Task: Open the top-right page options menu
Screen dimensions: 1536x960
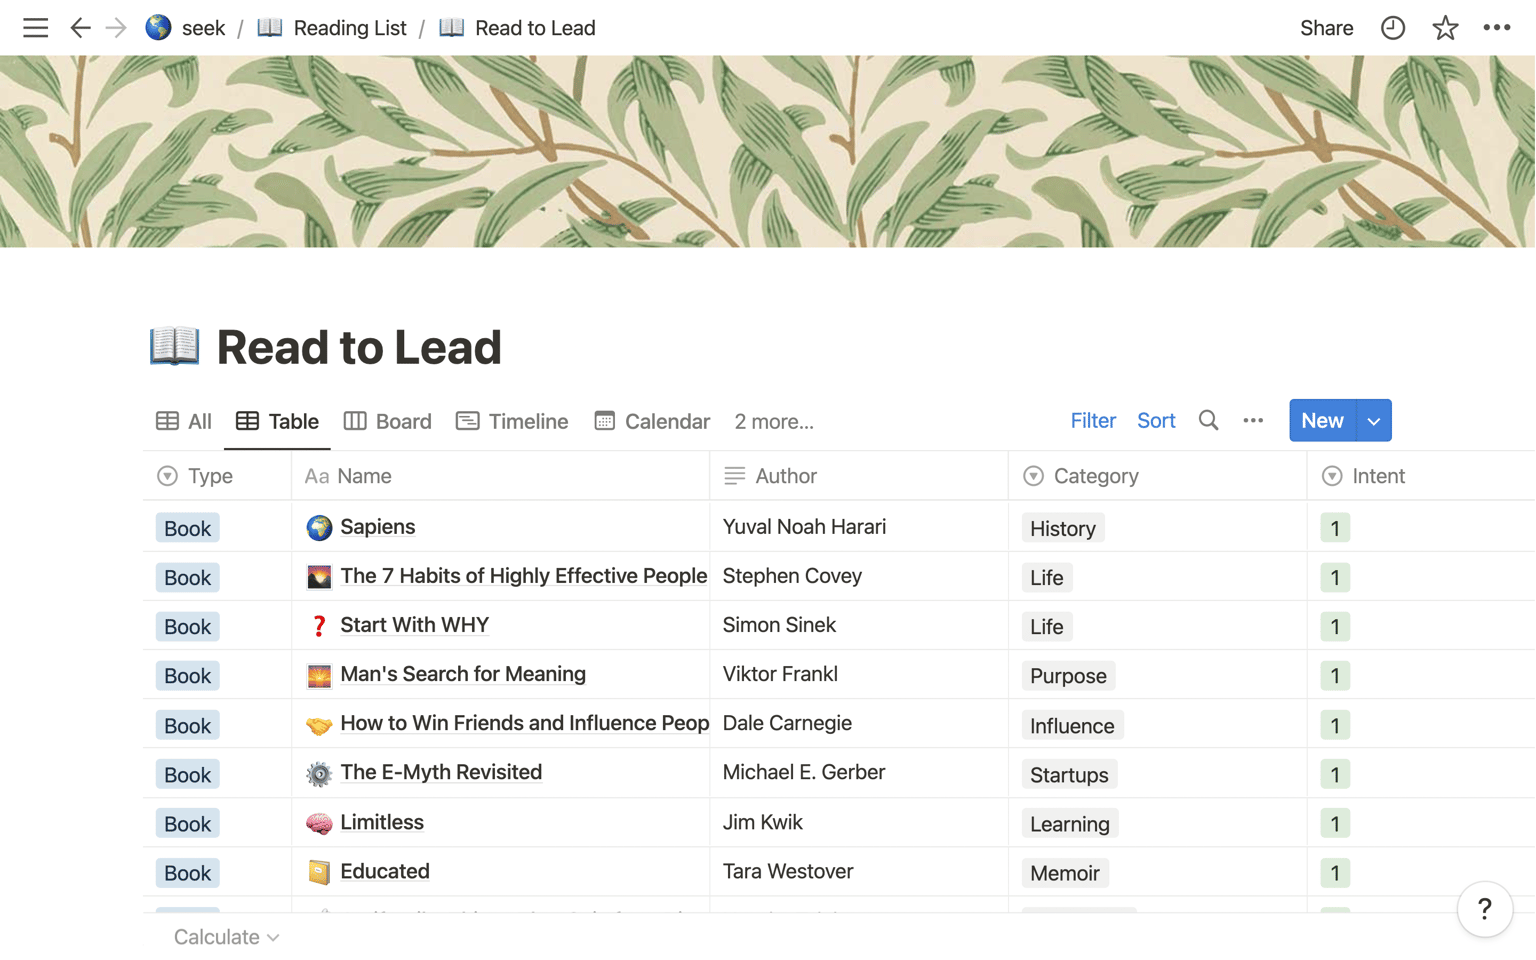Action: point(1497,28)
